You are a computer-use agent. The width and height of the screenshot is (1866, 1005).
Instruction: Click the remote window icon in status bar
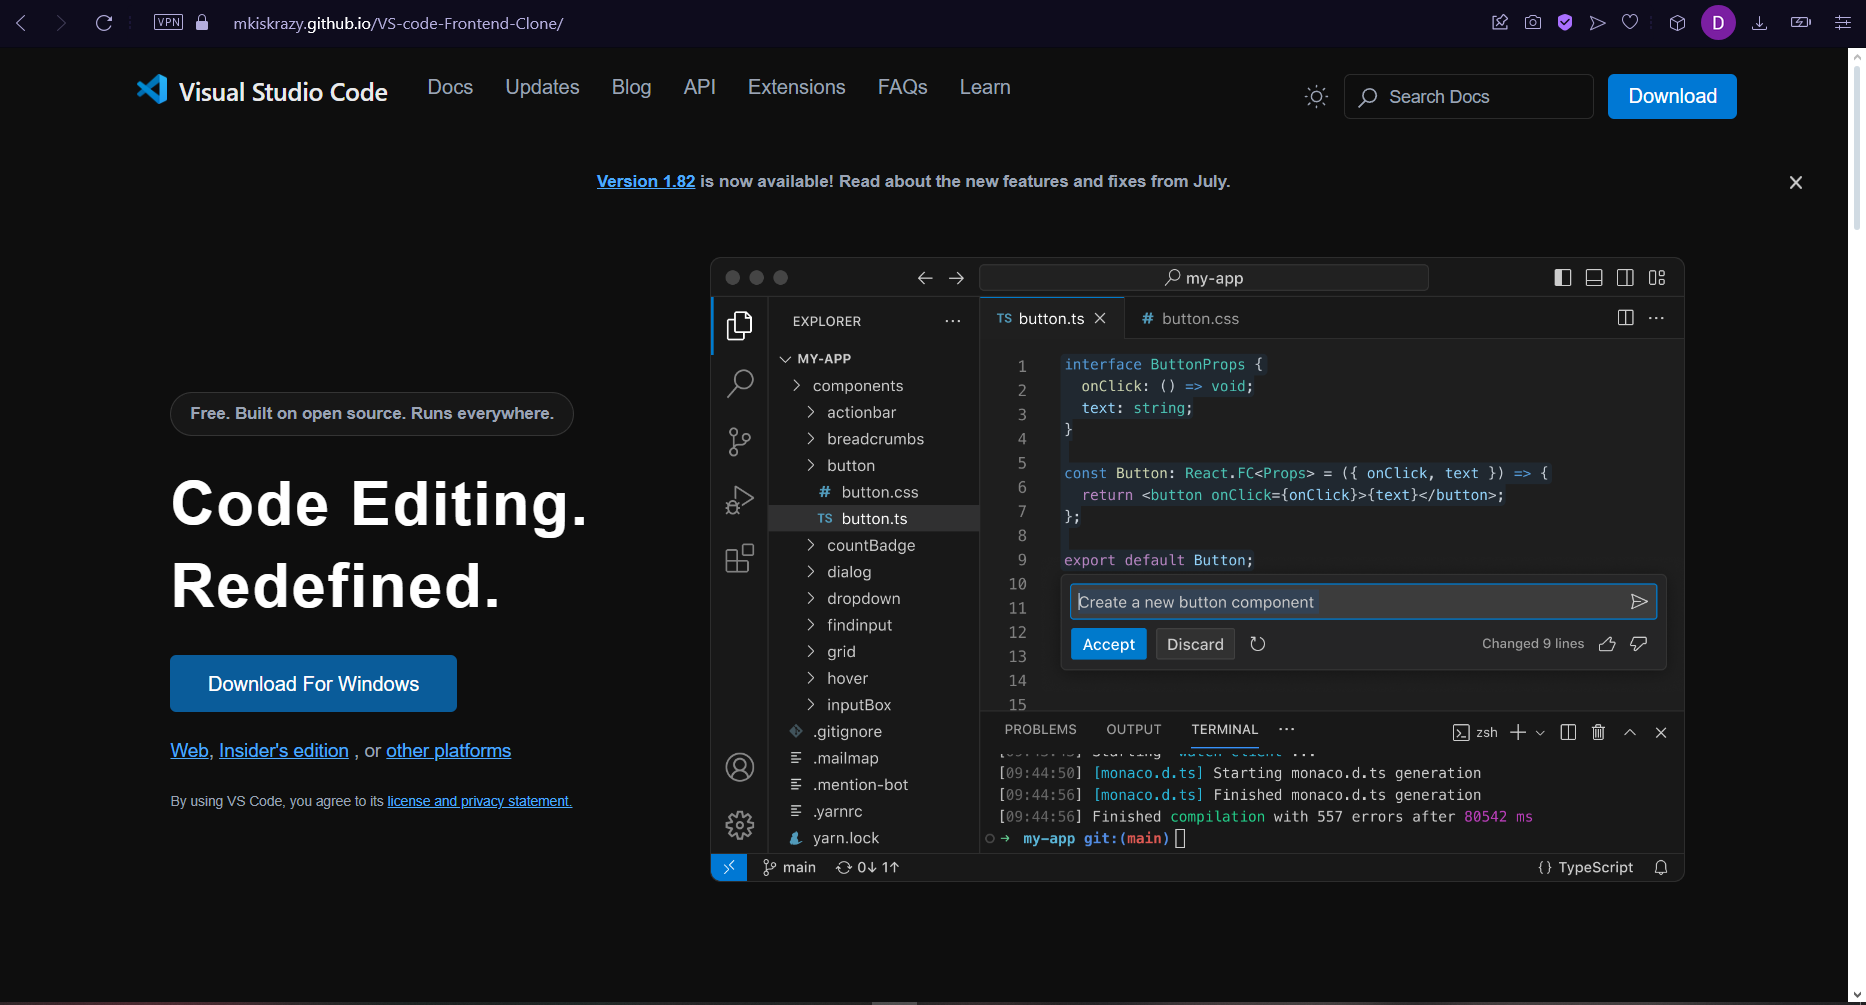point(729,867)
